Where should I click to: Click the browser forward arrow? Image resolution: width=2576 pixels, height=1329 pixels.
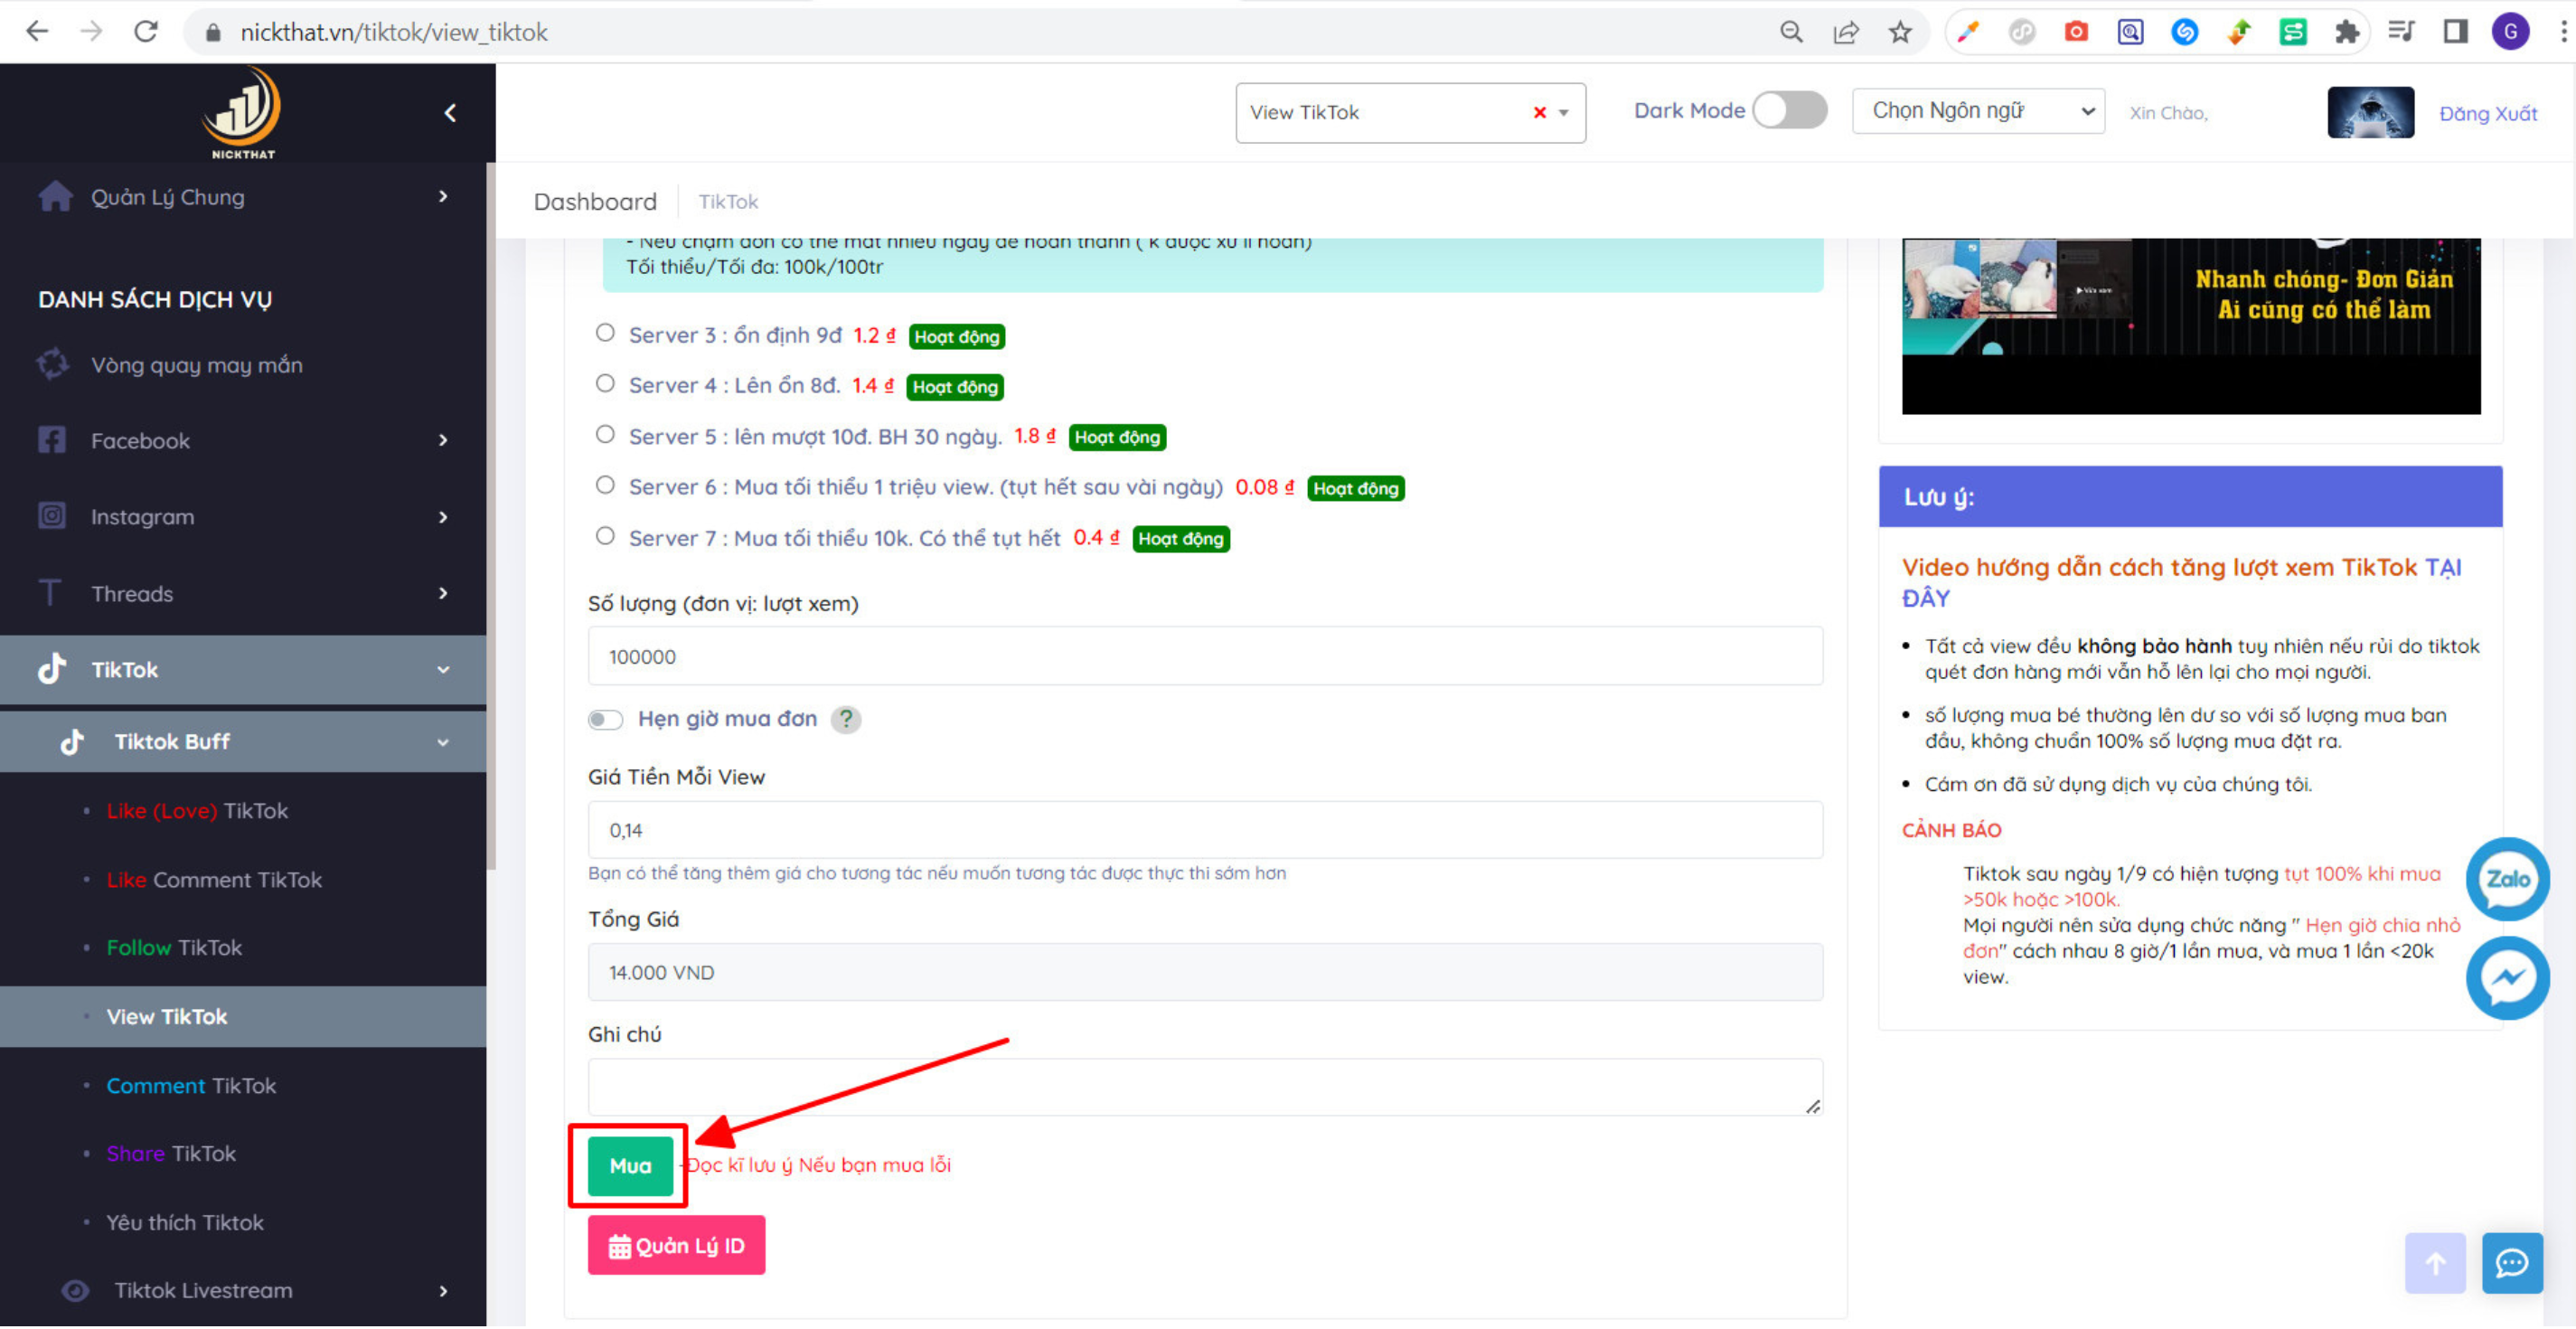[x=91, y=32]
